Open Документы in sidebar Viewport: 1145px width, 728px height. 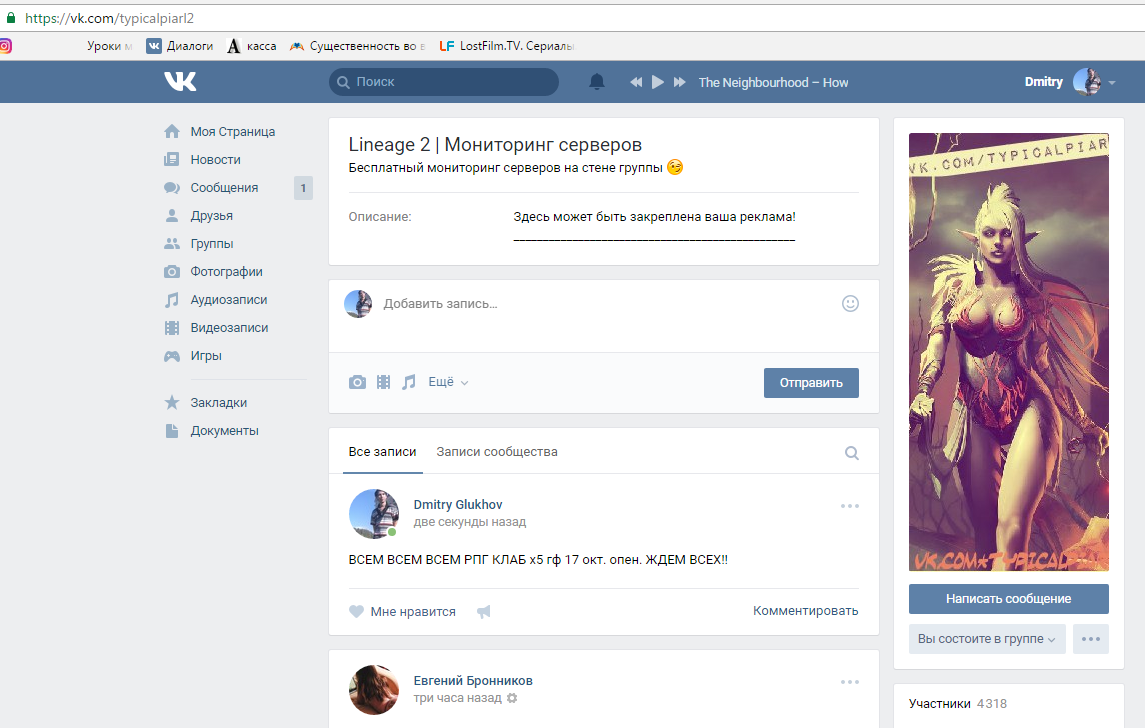[224, 431]
